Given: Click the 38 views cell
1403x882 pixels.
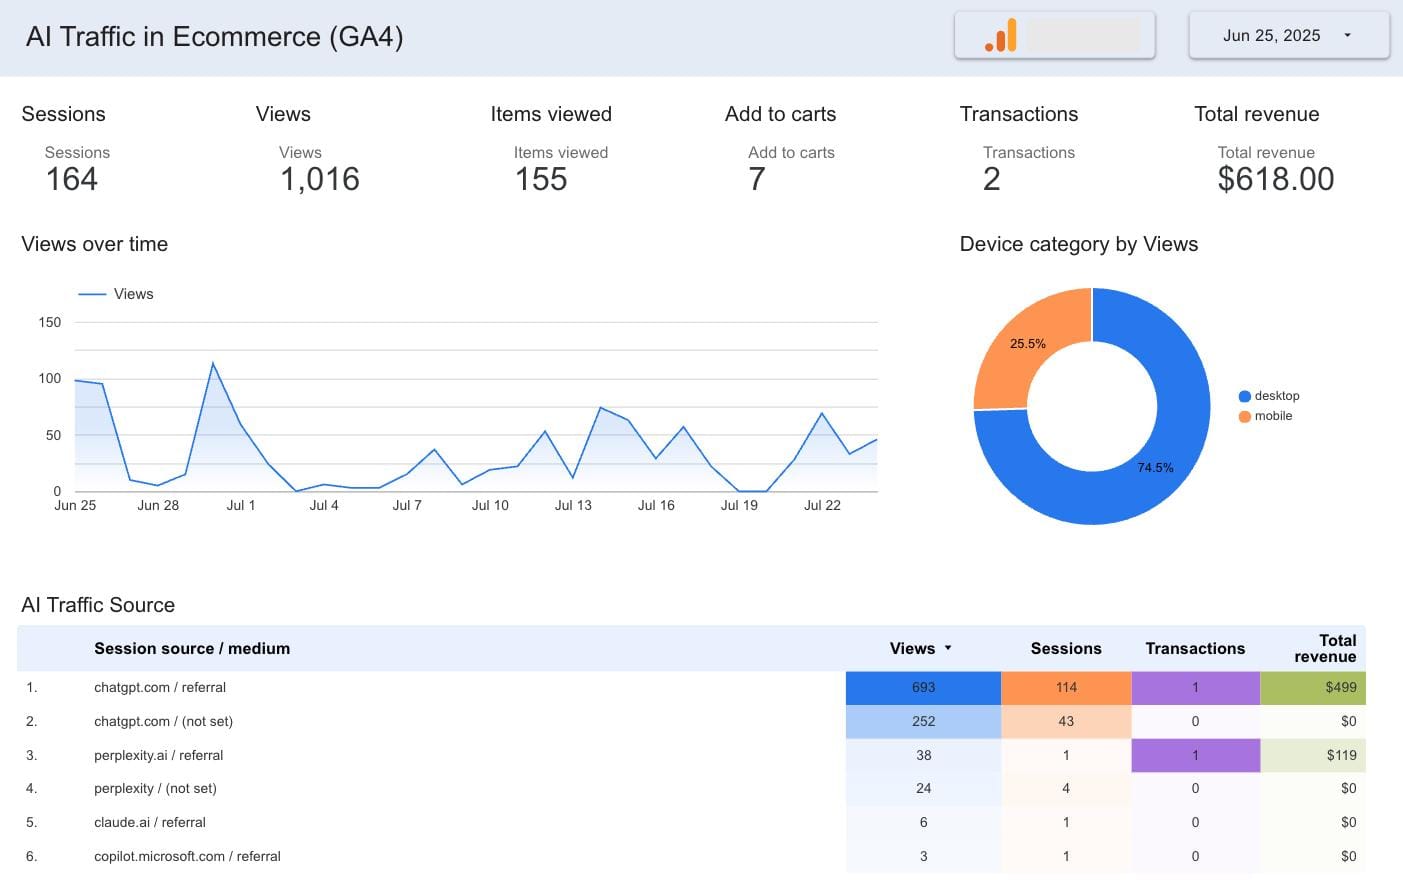Looking at the screenshot, I should tap(923, 756).
